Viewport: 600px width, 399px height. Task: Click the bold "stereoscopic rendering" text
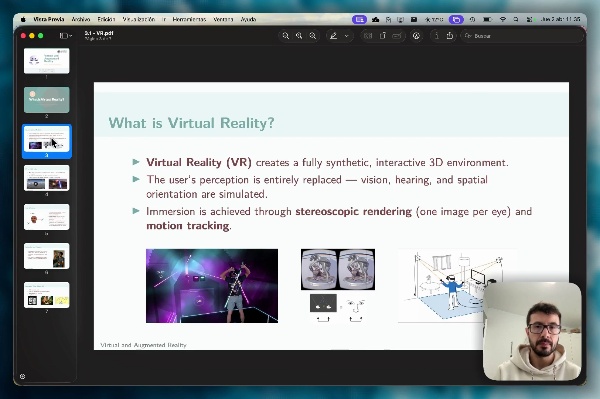point(353,212)
